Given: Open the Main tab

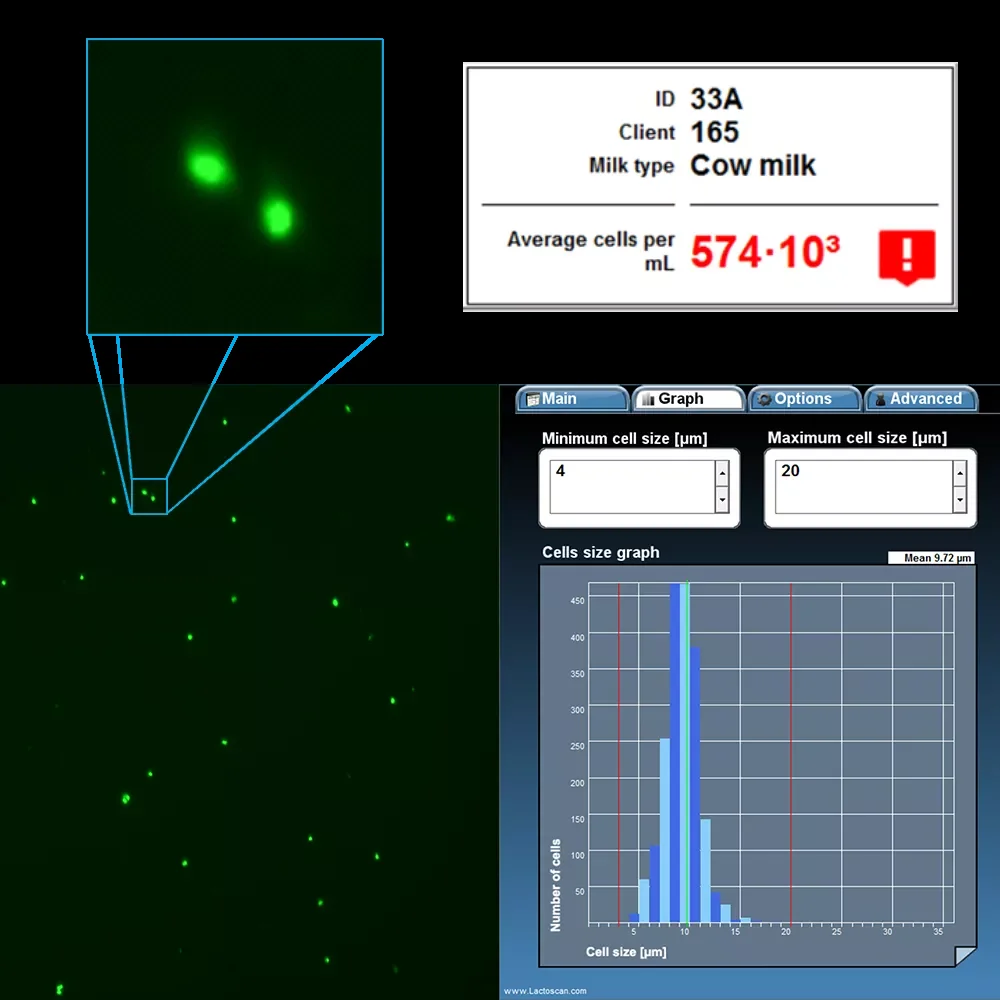Looking at the screenshot, I should click(572, 399).
